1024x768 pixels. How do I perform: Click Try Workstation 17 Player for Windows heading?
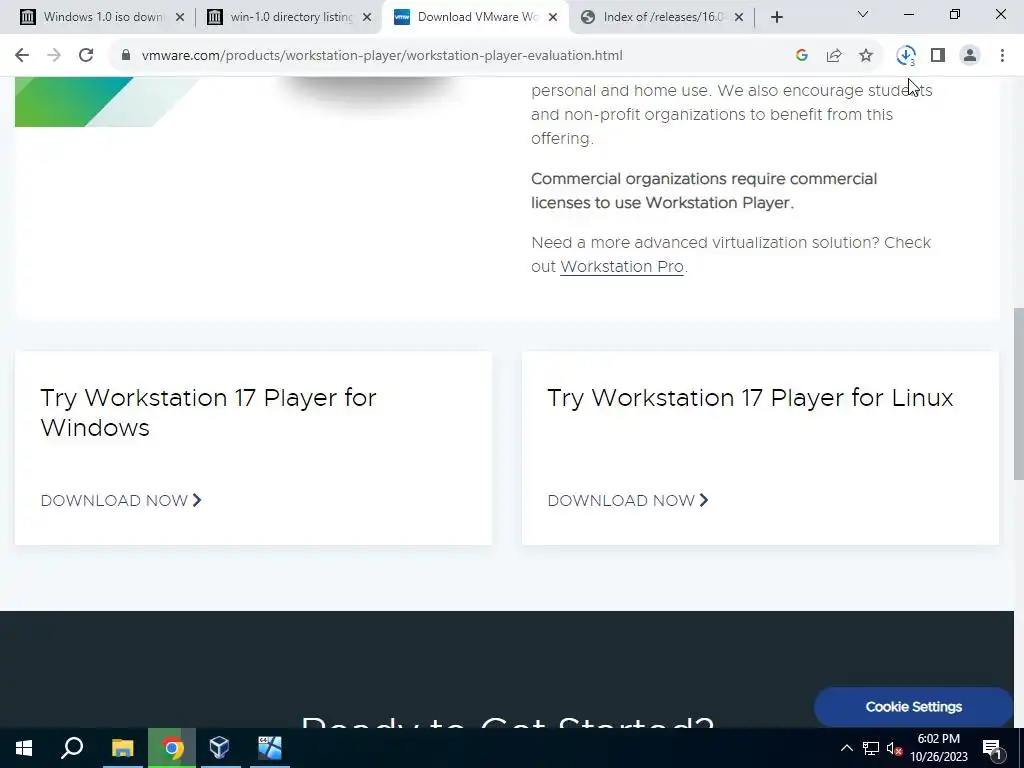(208, 412)
